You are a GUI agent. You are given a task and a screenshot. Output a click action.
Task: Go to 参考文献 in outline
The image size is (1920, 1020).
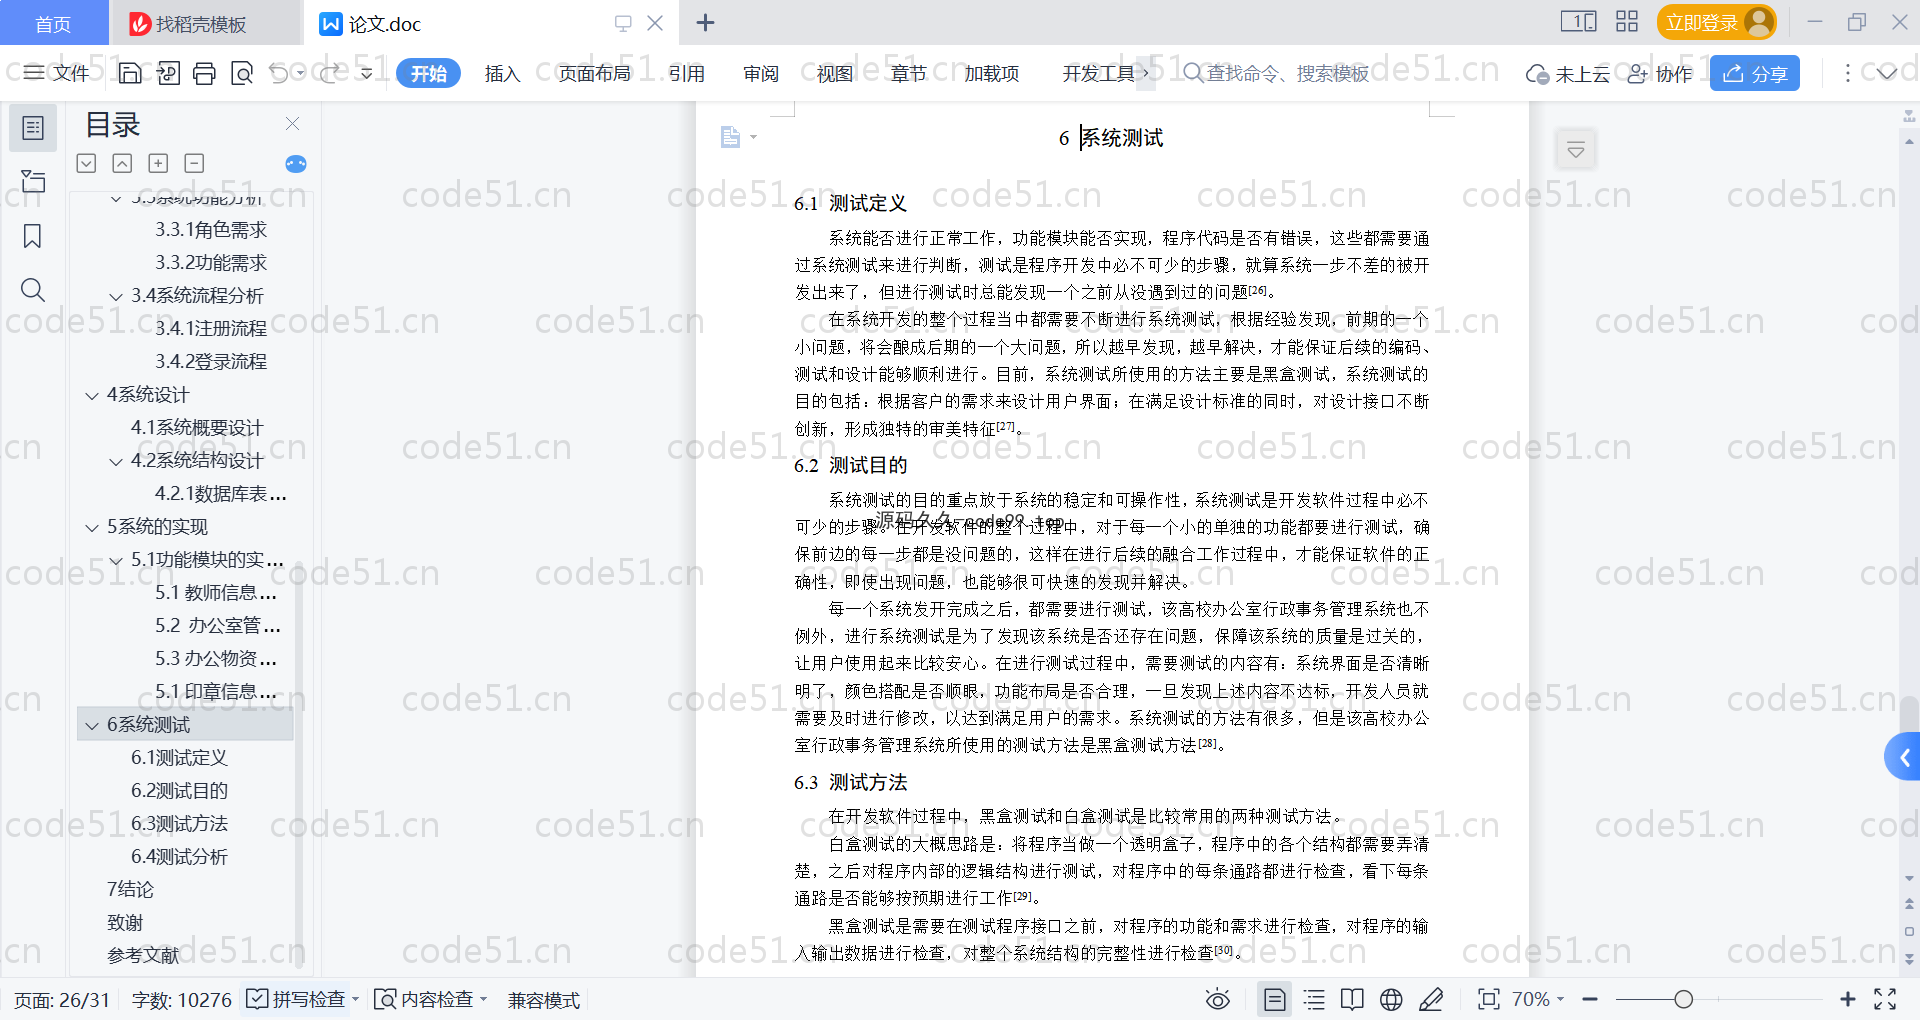143,956
